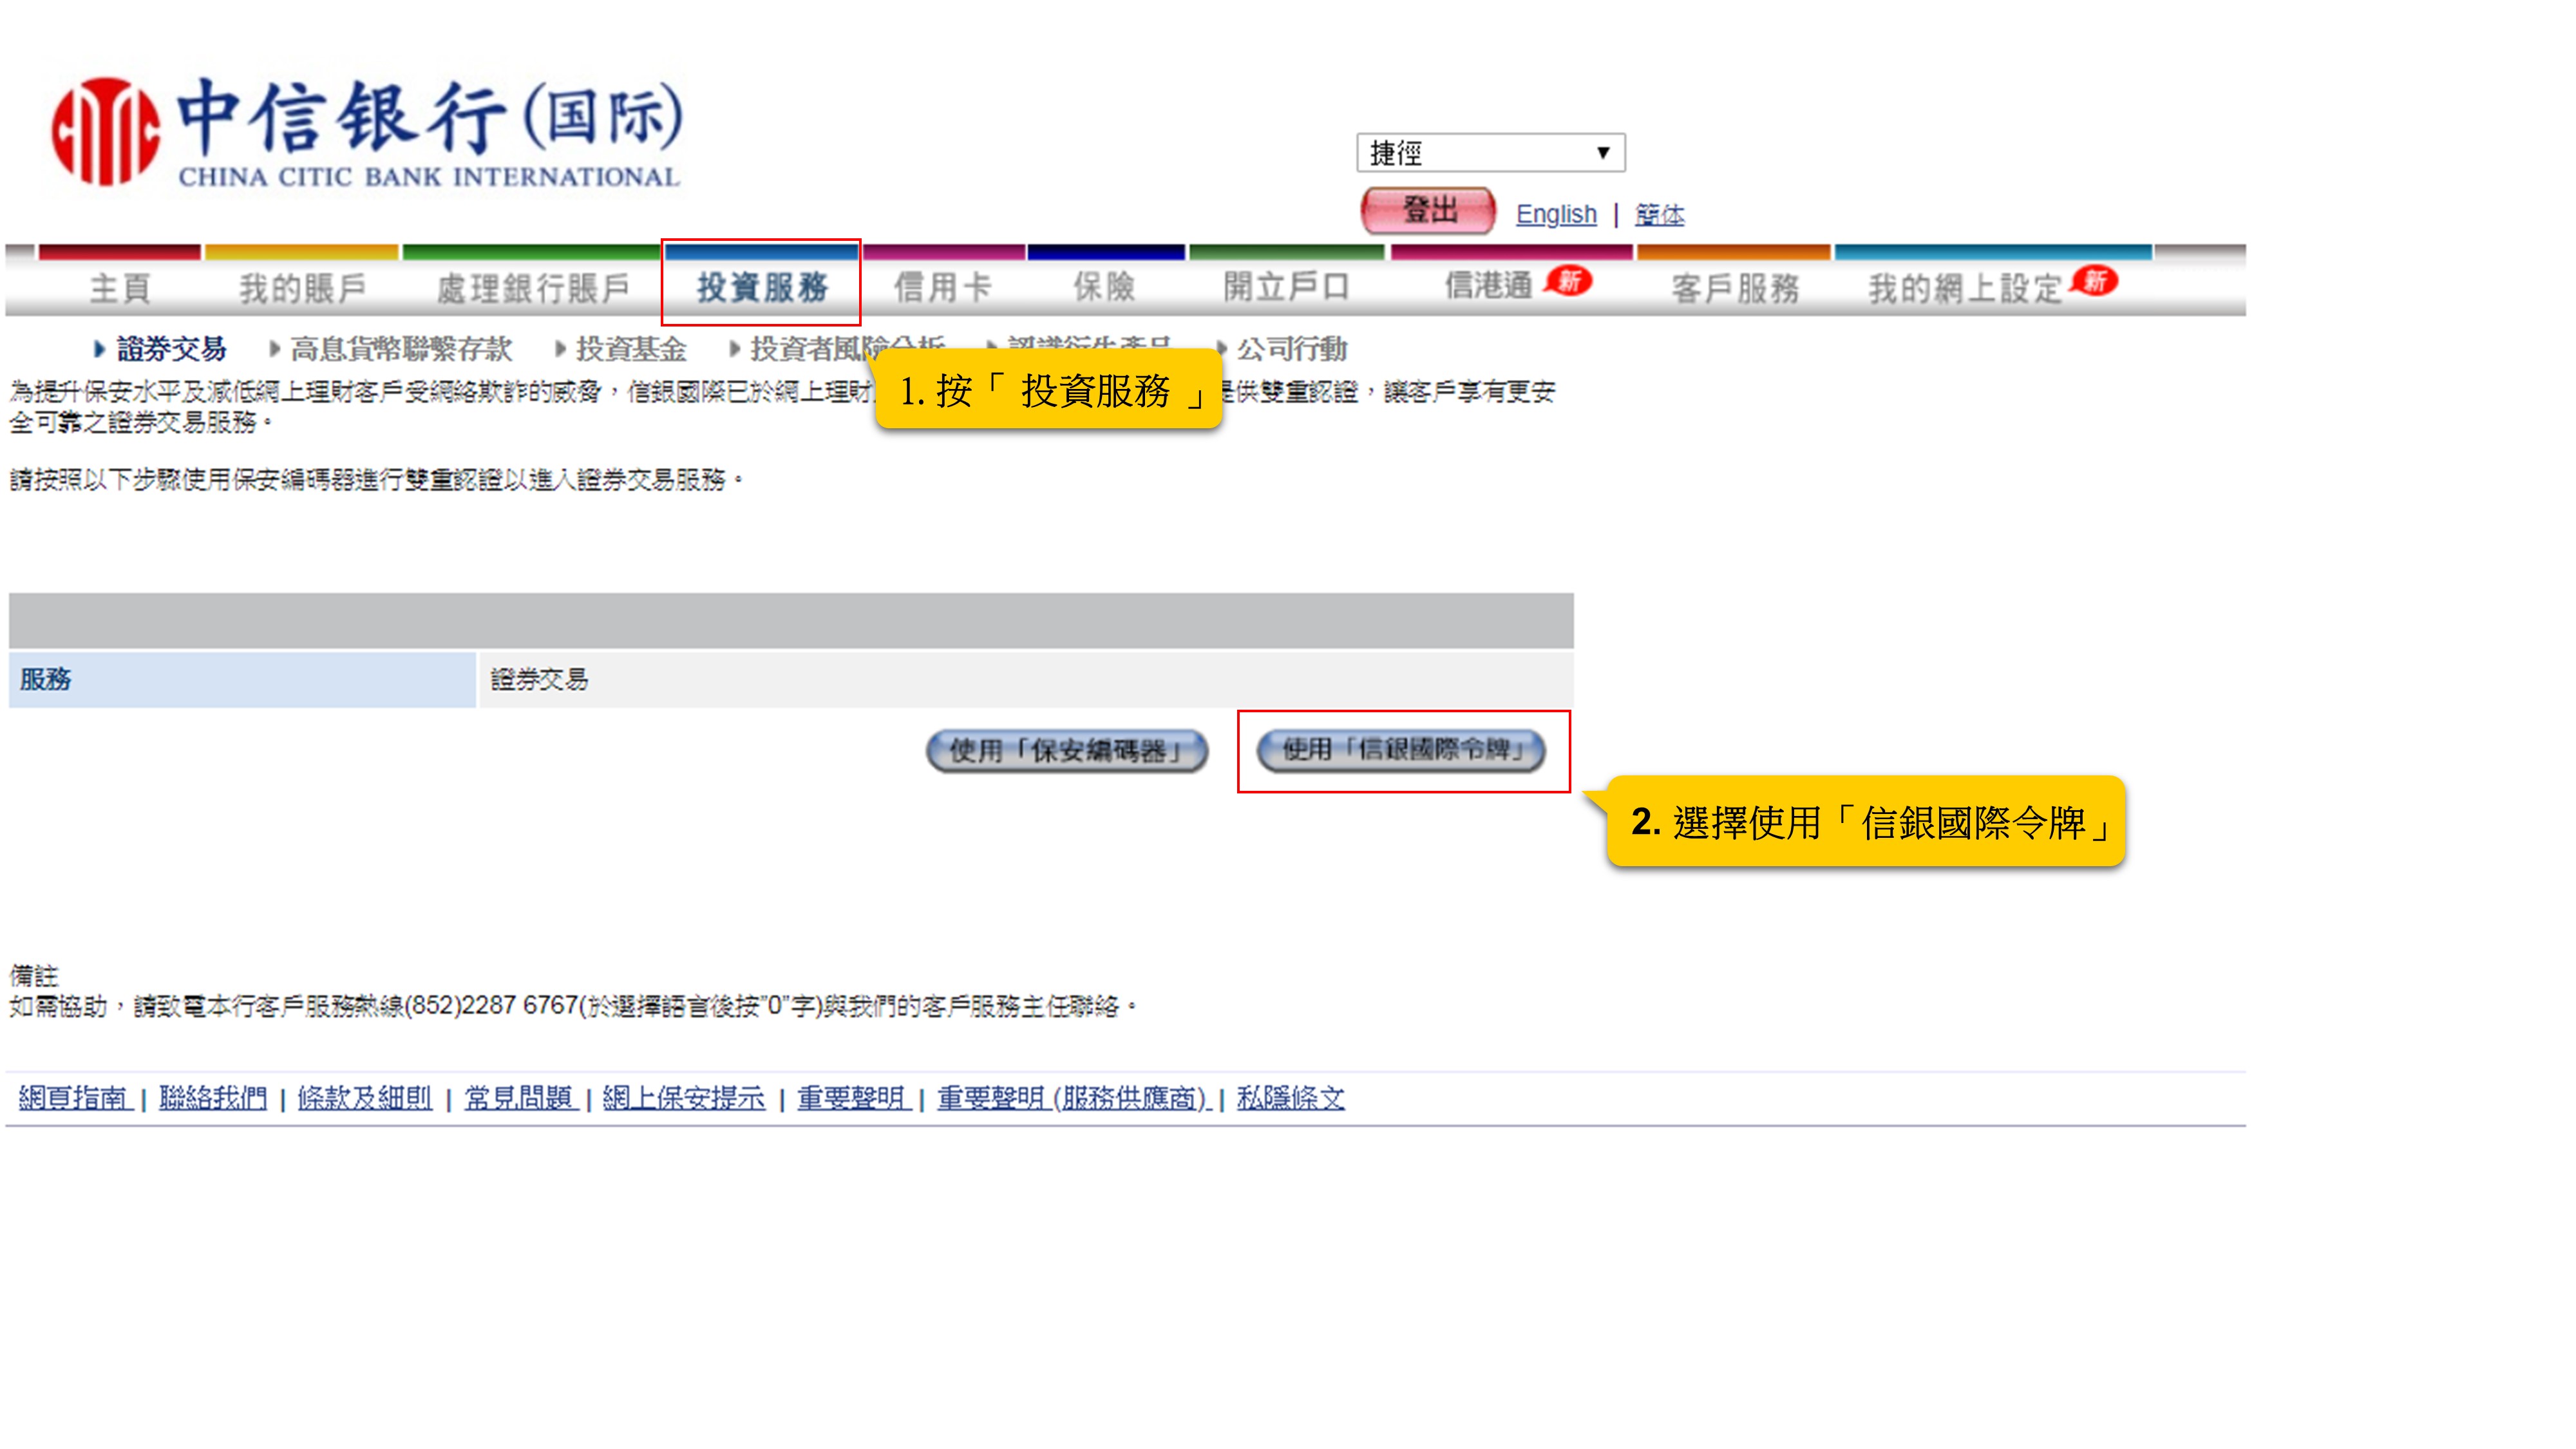Open the 我的賬戶 tab
2576x1449 pixels.
pyautogui.click(x=302, y=288)
